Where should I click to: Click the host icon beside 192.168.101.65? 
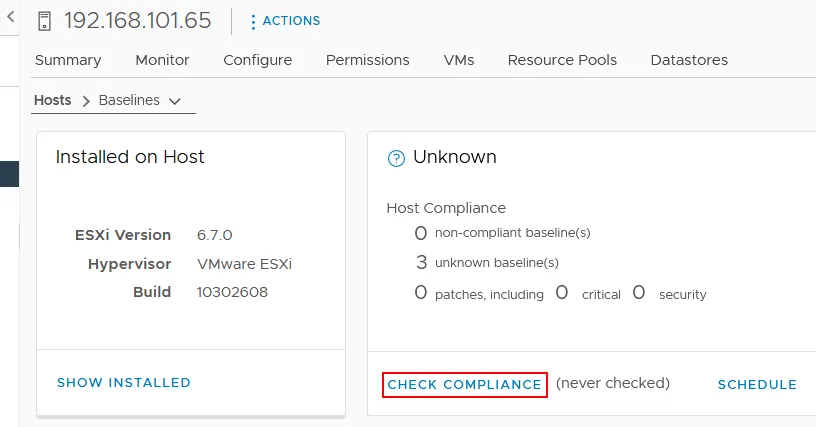44,20
